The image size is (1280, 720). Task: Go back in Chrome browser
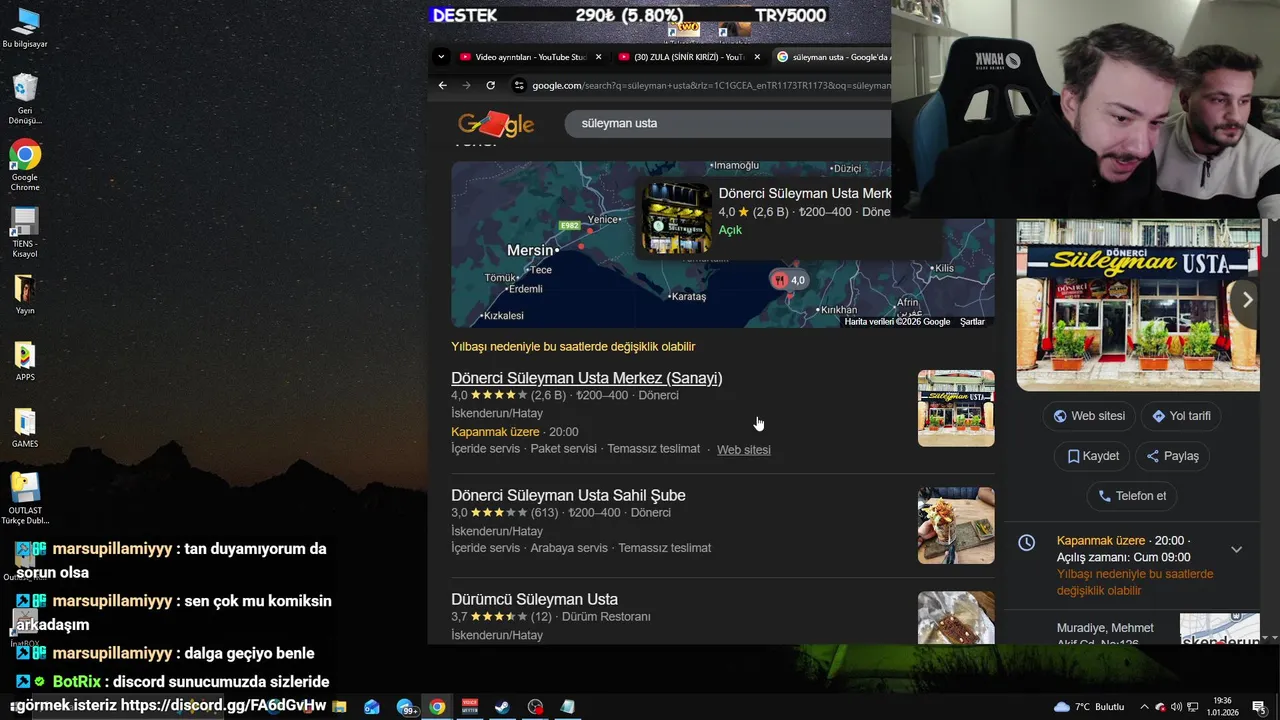click(x=443, y=85)
